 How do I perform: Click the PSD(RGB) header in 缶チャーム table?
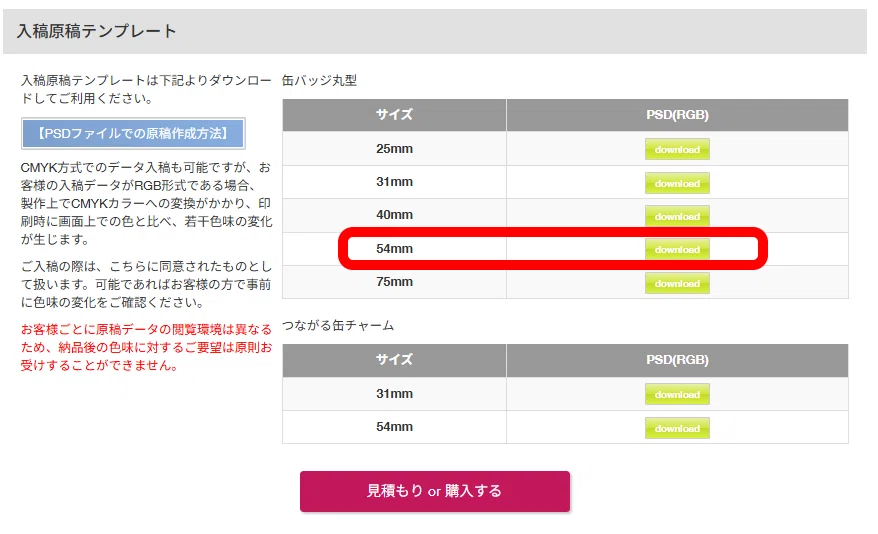677,360
